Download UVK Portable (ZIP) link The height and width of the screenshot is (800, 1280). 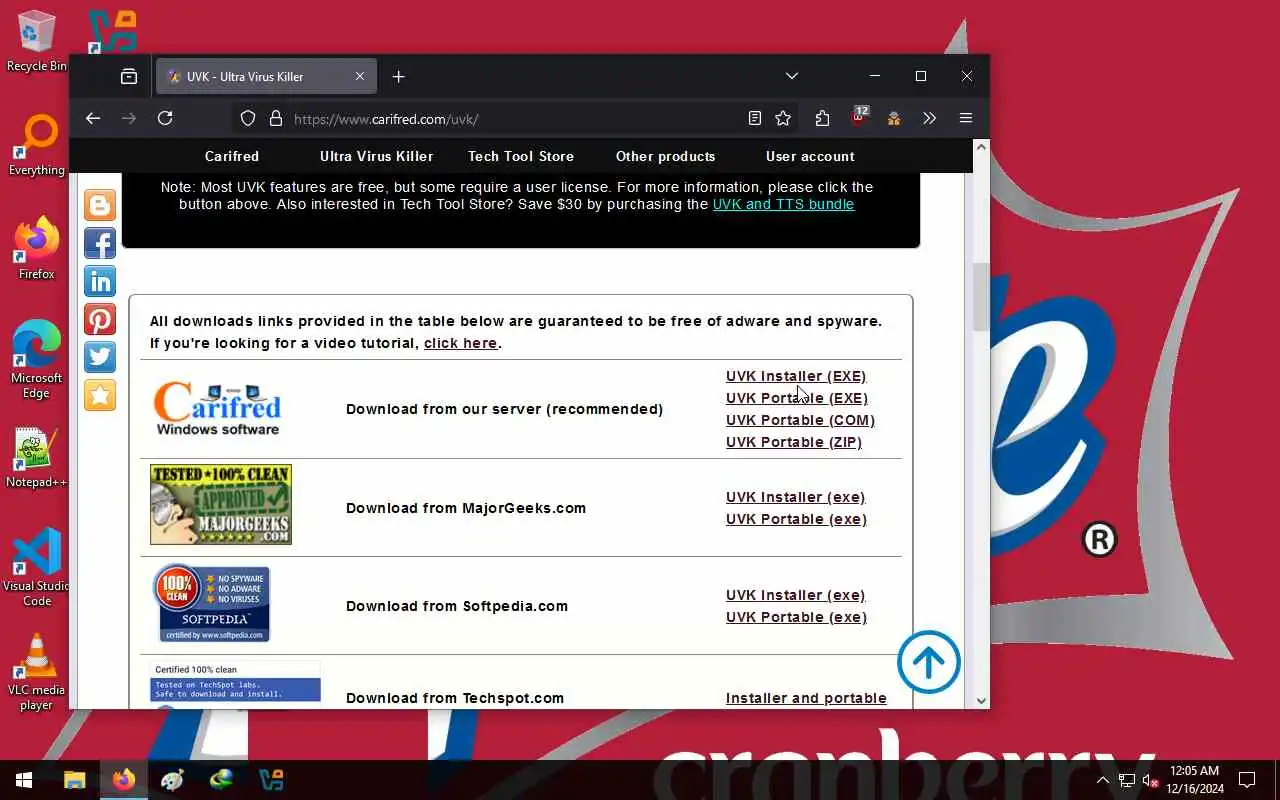[794, 442]
